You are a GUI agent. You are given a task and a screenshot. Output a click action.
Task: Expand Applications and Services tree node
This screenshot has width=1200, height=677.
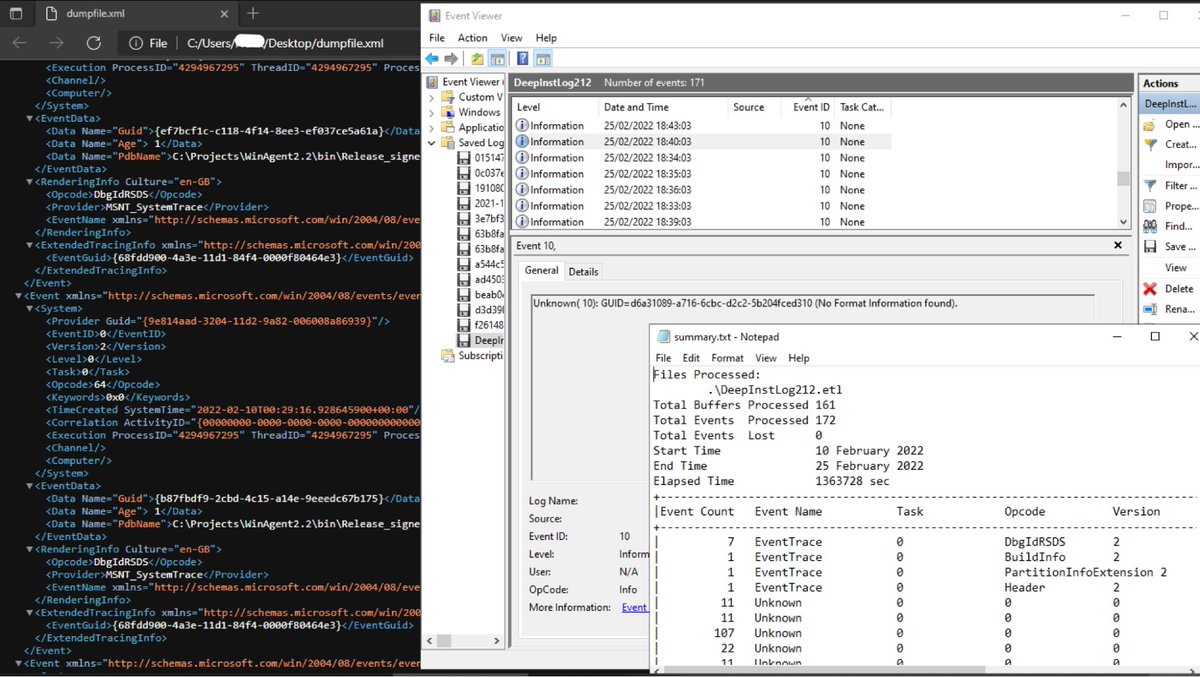coord(432,128)
